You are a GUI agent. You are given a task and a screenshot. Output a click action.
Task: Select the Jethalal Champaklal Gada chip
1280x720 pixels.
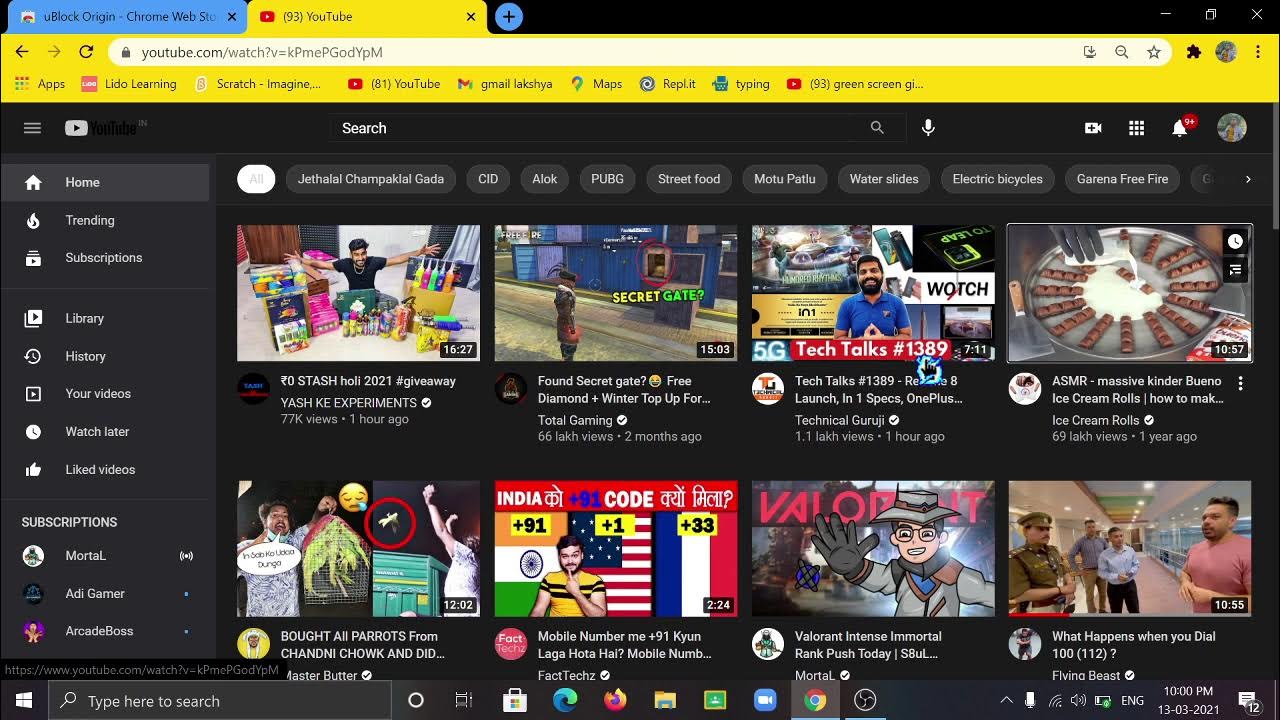371,179
